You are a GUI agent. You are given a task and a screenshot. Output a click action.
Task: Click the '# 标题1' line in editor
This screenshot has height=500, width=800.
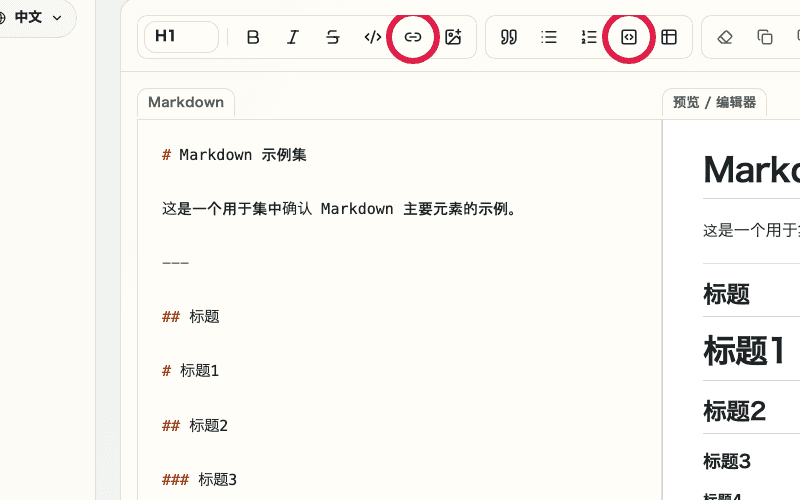click(x=190, y=370)
